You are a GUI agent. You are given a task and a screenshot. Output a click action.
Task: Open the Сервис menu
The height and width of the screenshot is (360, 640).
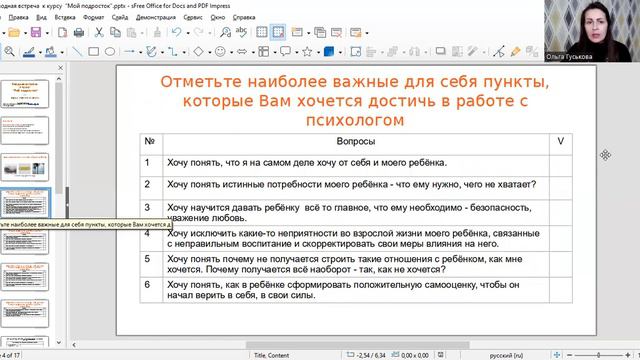pyautogui.click(x=193, y=17)
